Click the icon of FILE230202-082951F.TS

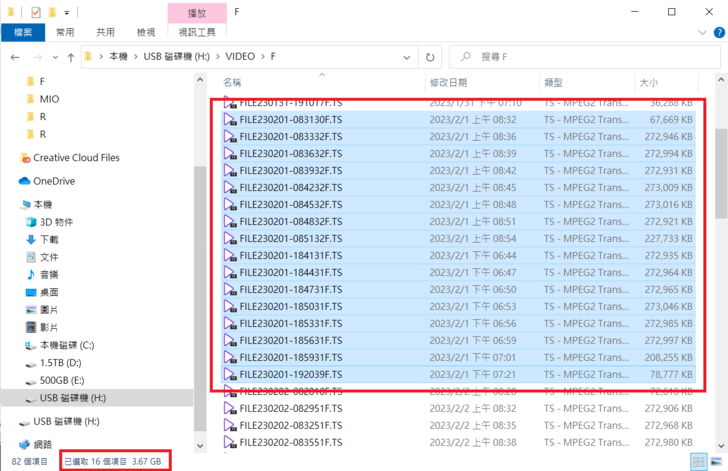(x=230, y=409)
